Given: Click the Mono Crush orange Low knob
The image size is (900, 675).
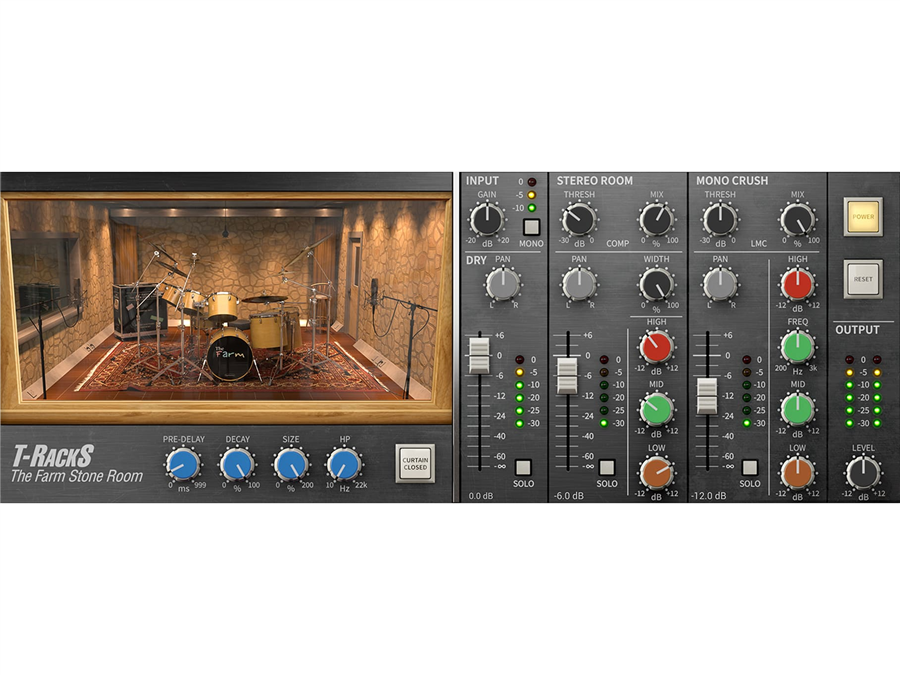Looking at the screenshot, I should [x=797, y=471].
